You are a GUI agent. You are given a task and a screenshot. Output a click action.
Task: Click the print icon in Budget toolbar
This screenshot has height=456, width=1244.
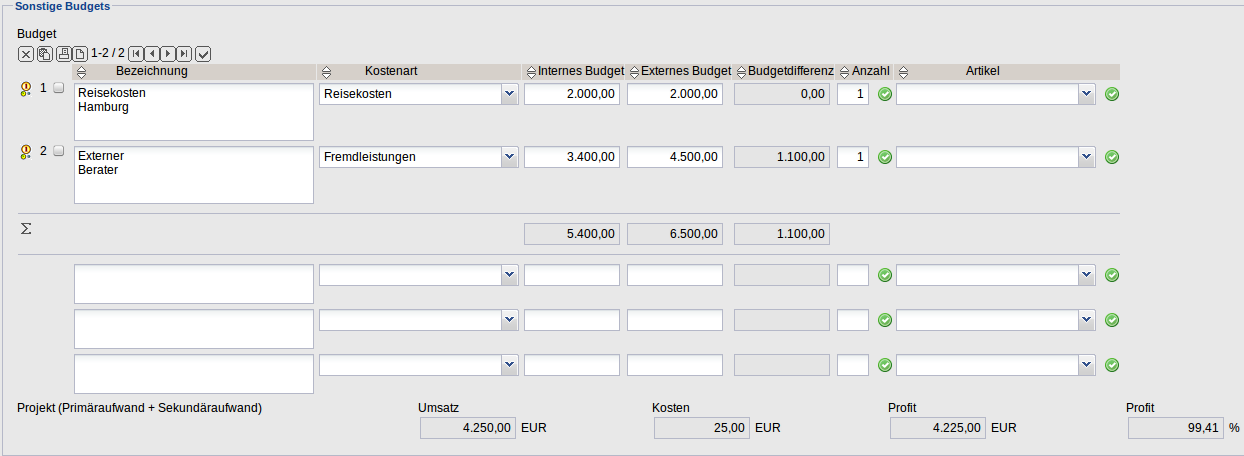tap(63, 53)
